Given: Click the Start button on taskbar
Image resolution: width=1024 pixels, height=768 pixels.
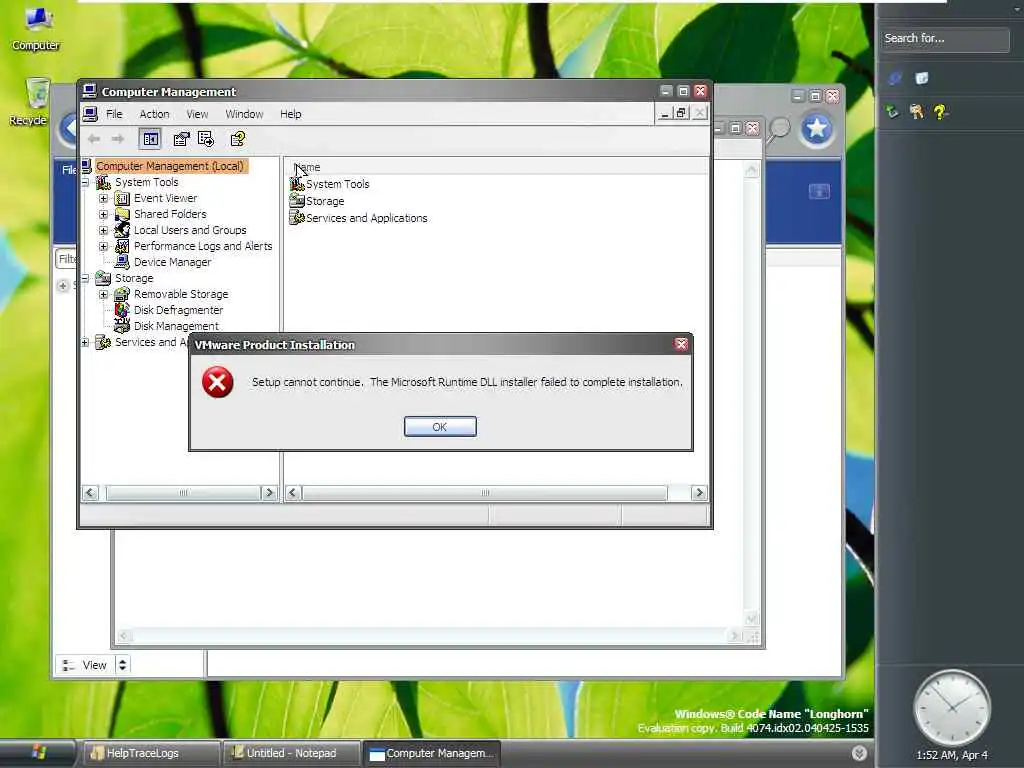Looking at the screenshot, I should click(37, 753).
